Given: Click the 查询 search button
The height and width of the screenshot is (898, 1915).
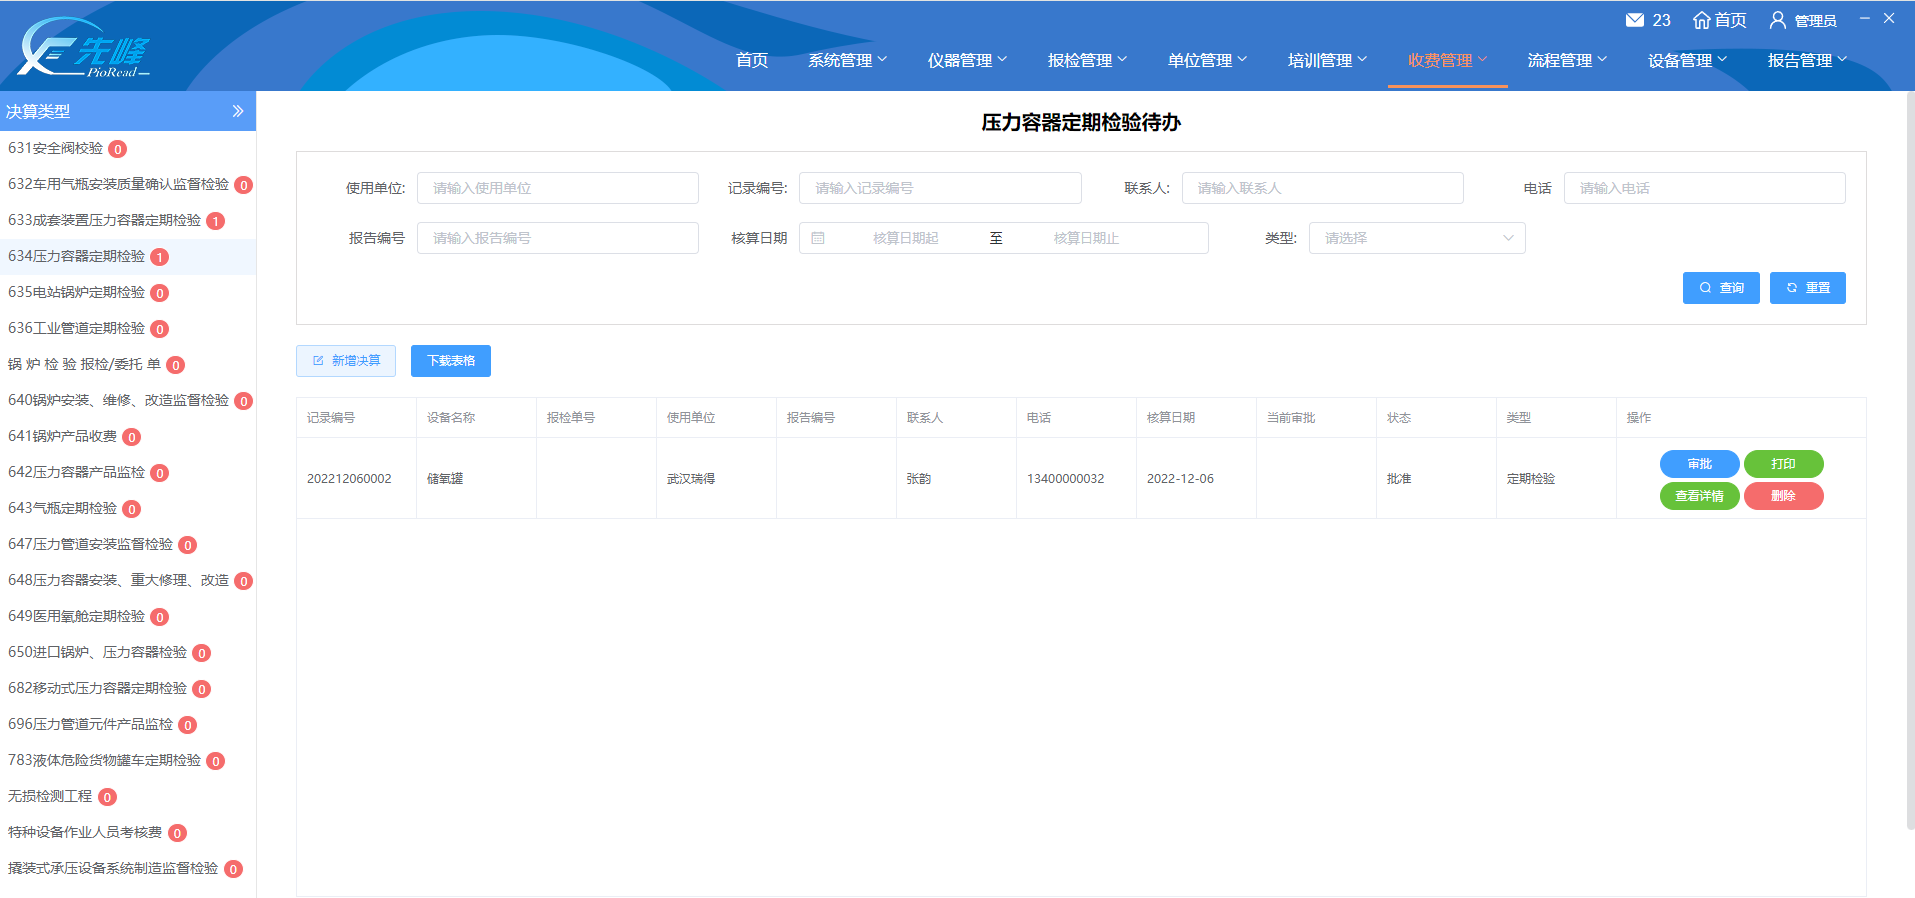Looking at the screenshot, I should (1721, 288).
